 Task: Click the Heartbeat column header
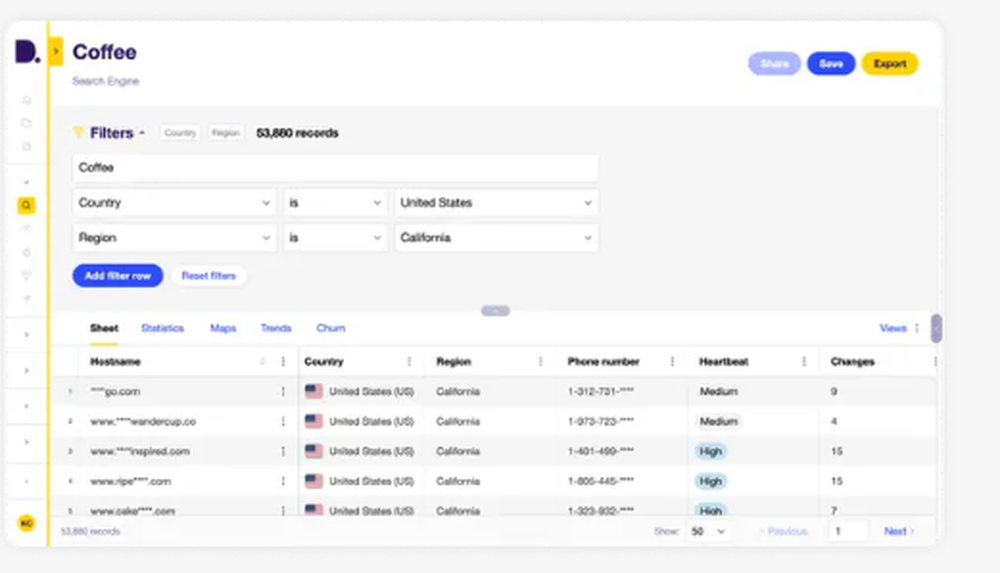pos(724,362)
